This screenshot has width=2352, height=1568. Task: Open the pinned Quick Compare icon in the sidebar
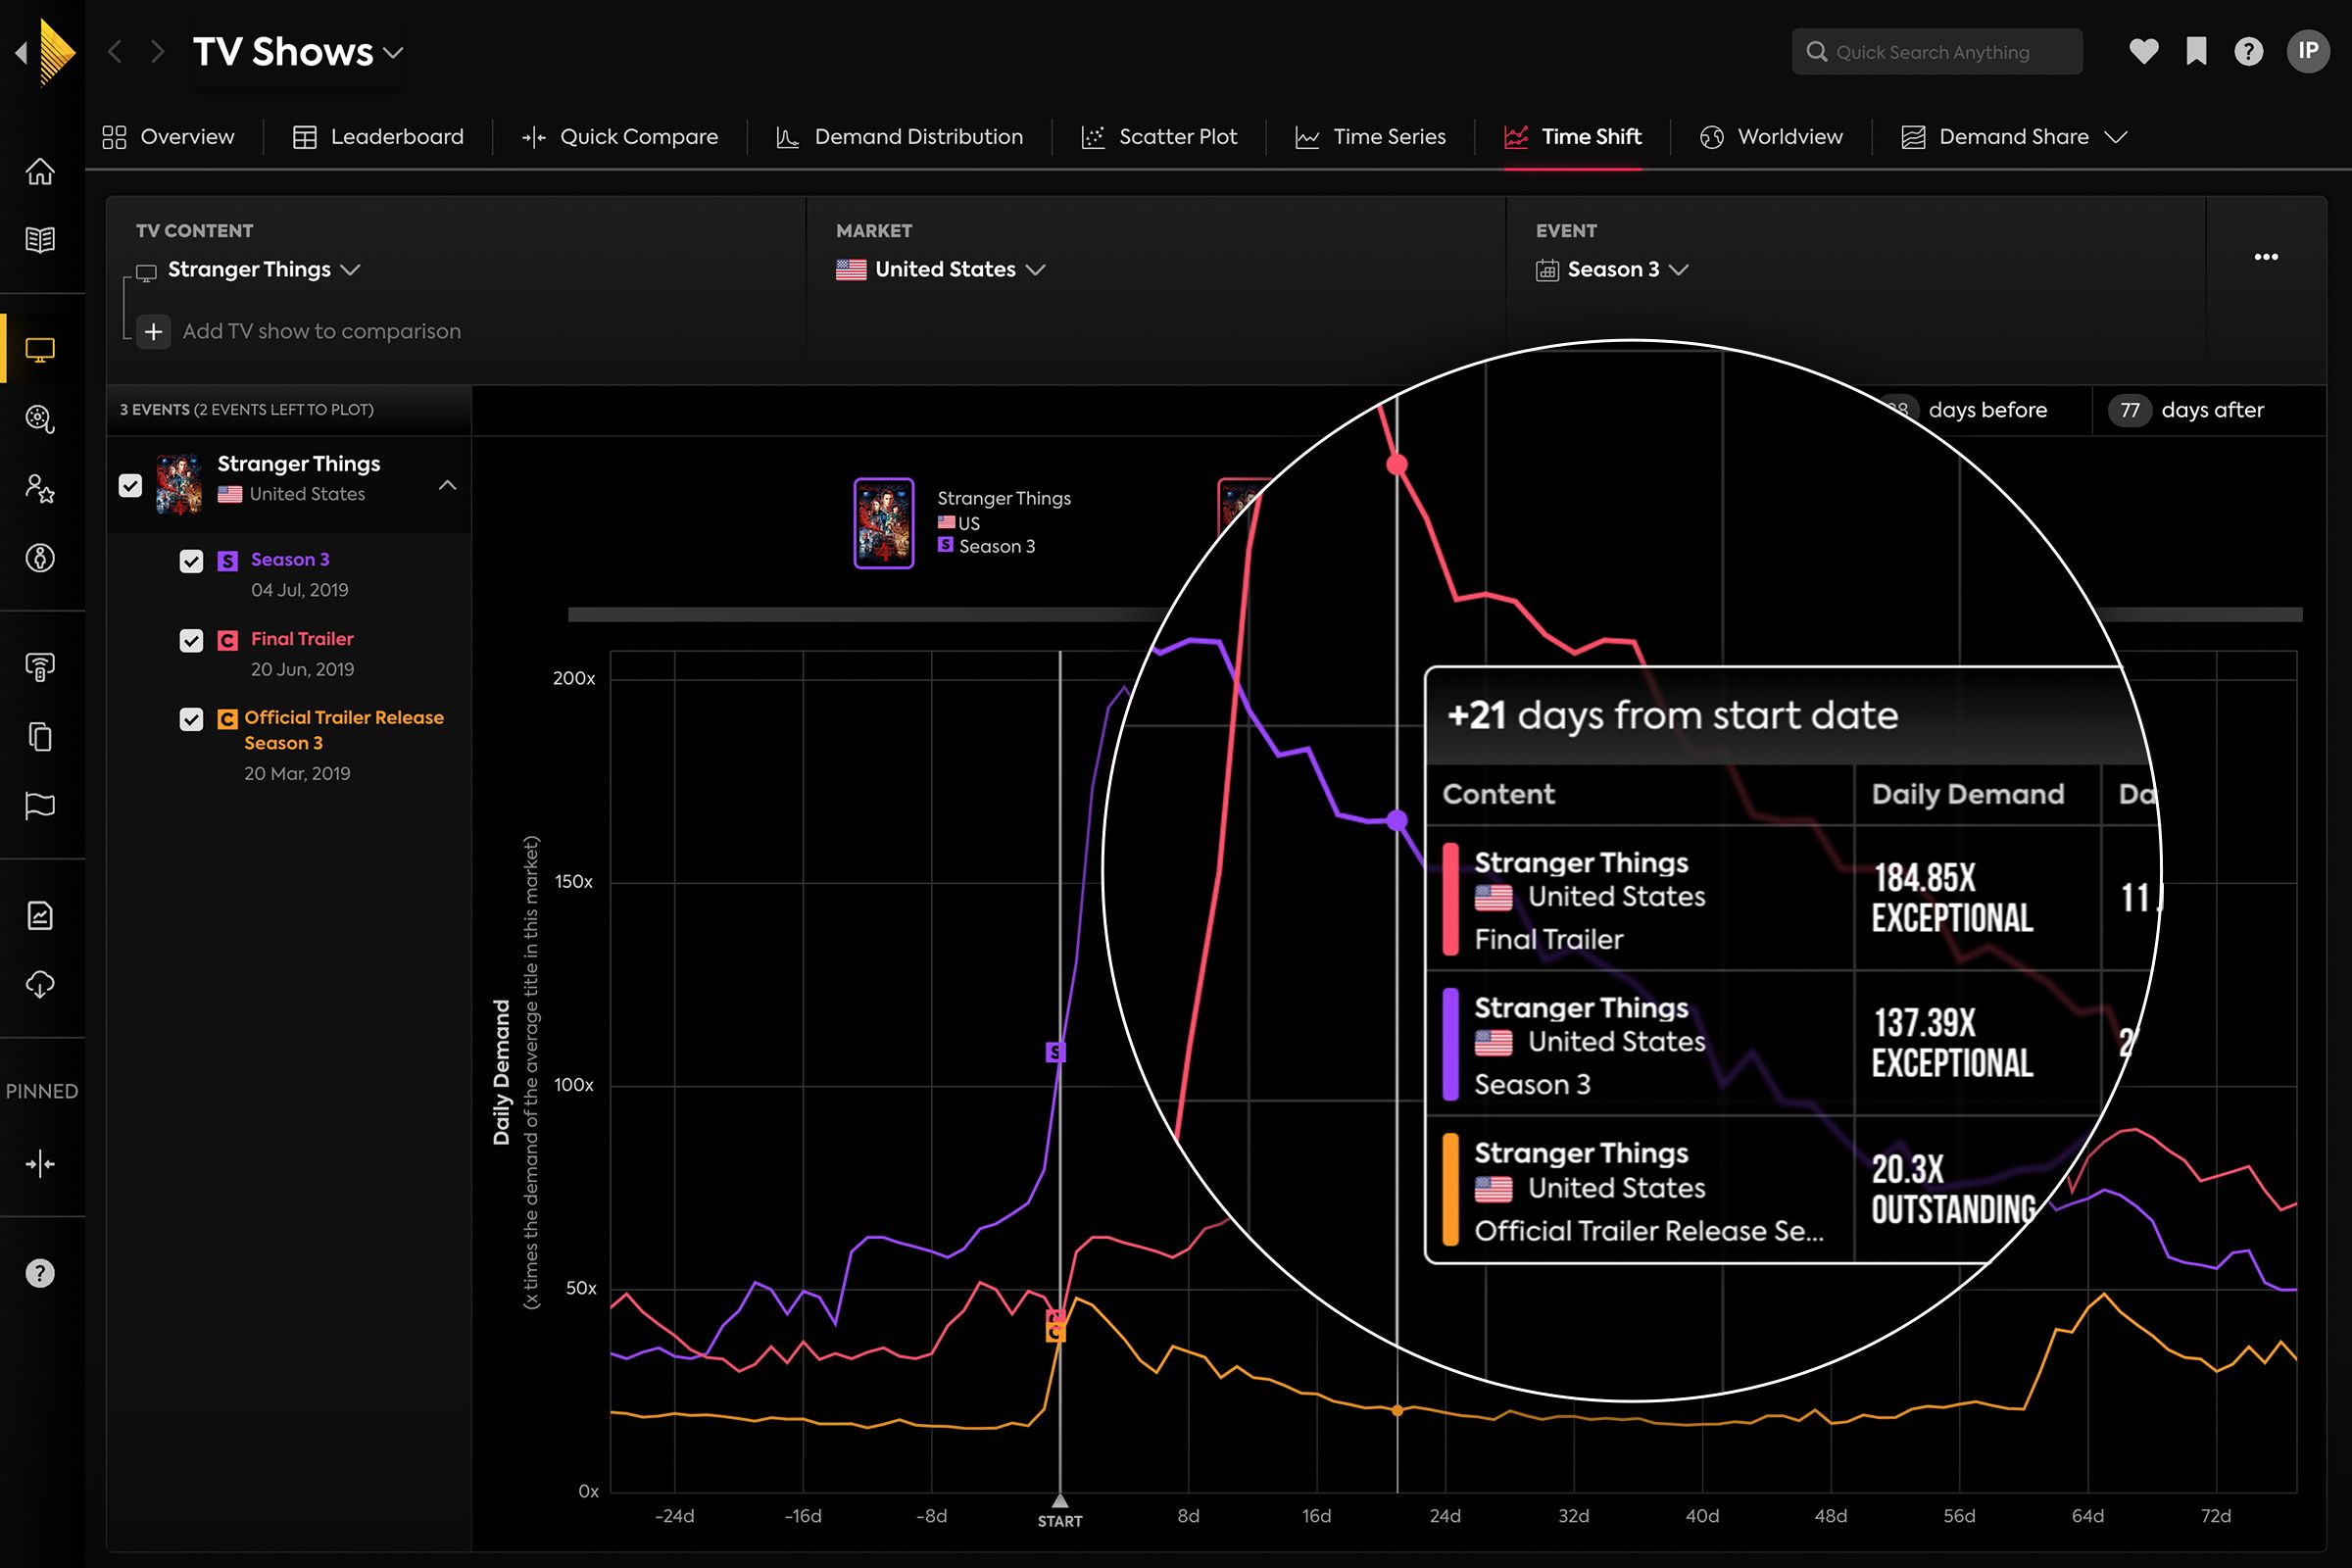(x=40, y=1163)
